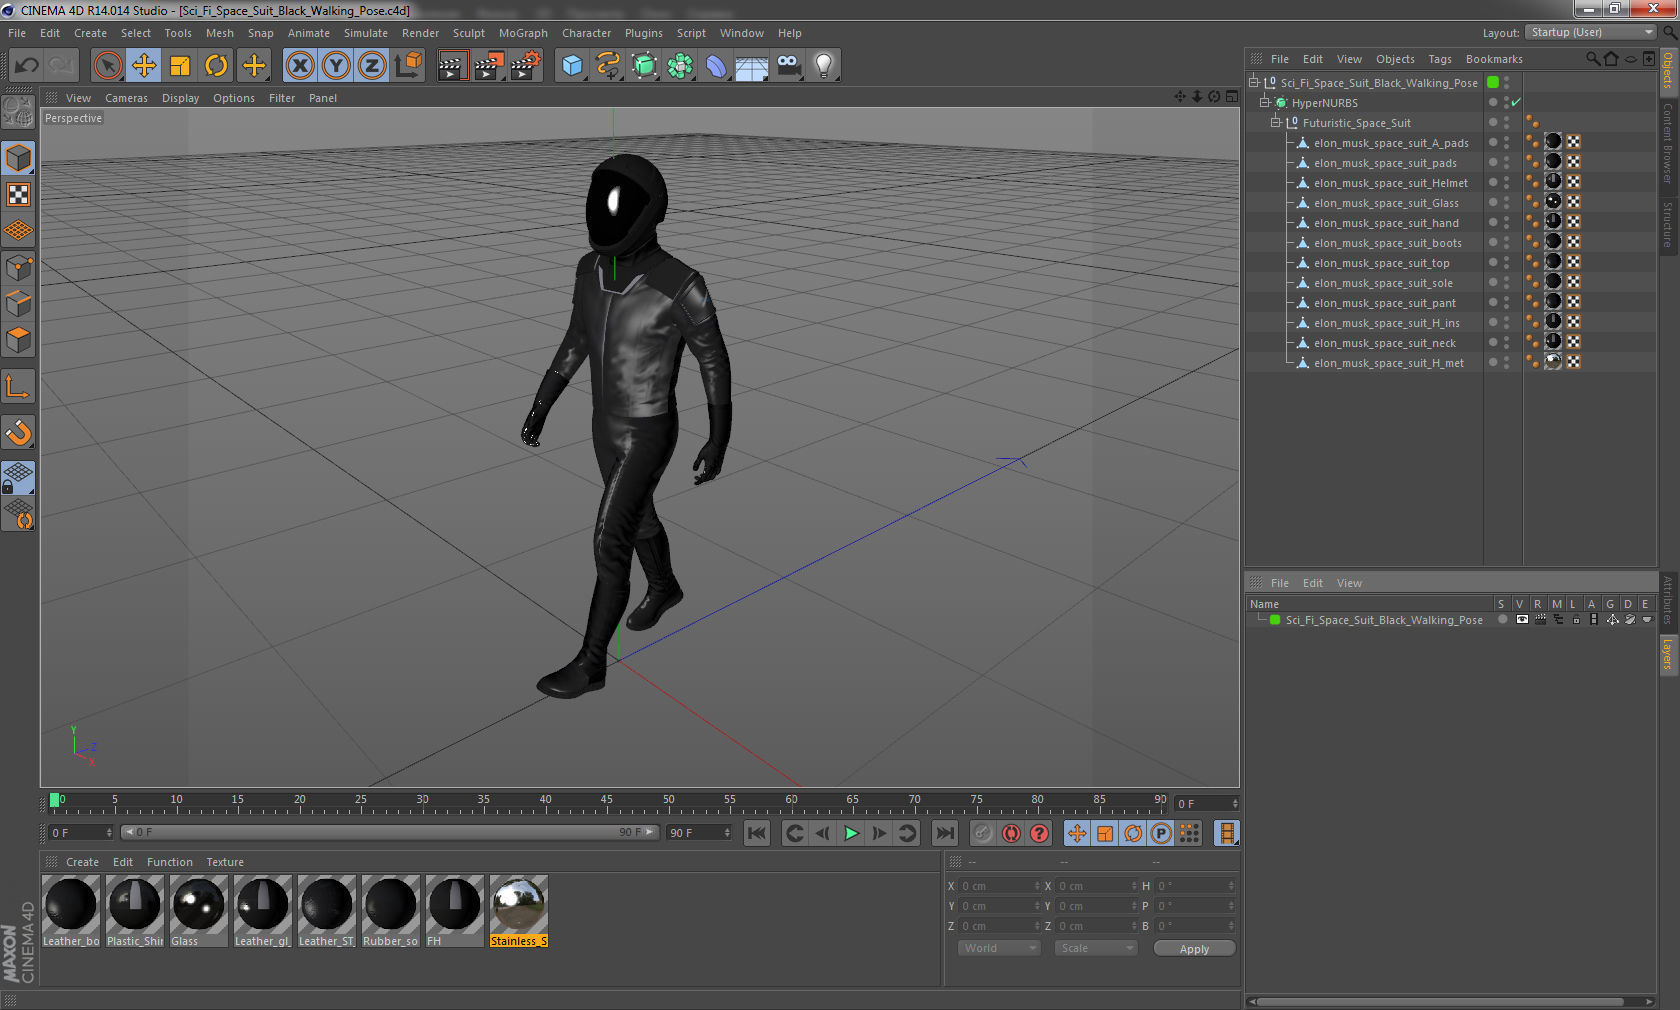The image size is (1680, 1010).
Task: Toggle the Y axis lock
Action: coord(336,66)
